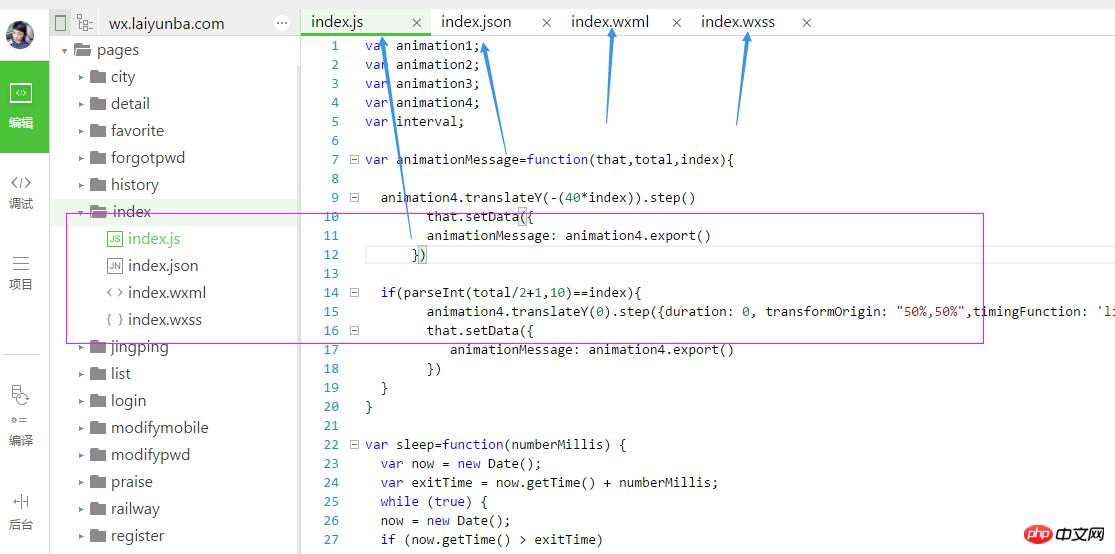
Task: Open the three-dot more options menu
Action: (x=282, y=22)
